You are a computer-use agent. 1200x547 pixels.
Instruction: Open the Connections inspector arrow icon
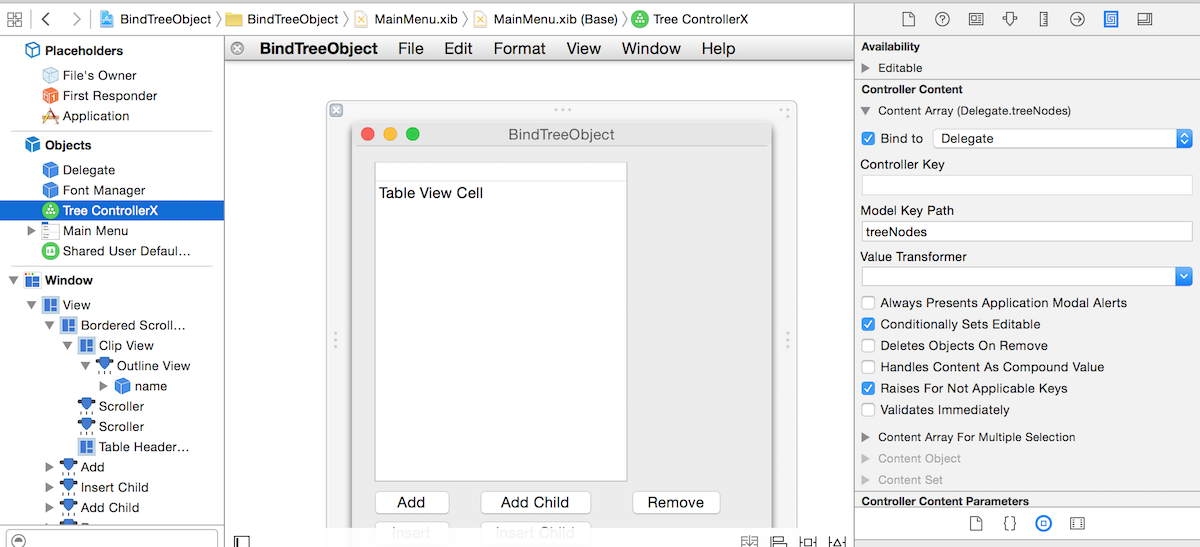1077,19
